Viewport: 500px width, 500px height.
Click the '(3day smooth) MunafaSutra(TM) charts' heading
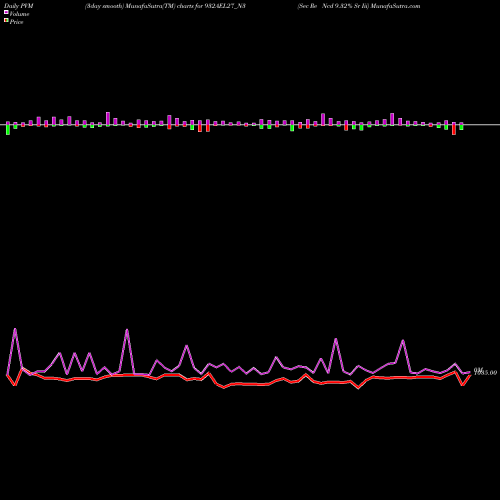[139, 6]
